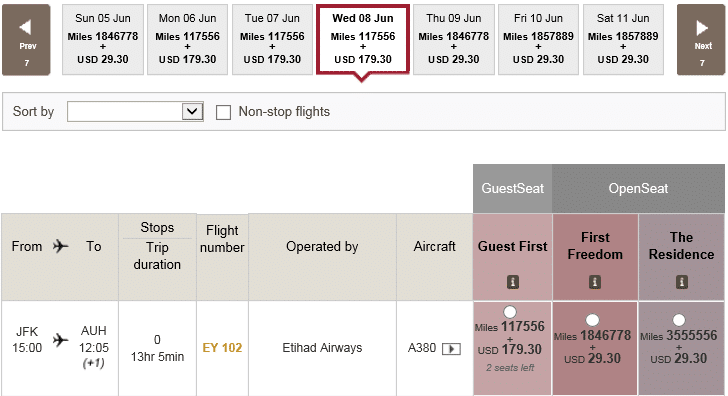Click the Tue 07 Jun fare box
This screenshot has height=396, width=728.
(272, 39)
